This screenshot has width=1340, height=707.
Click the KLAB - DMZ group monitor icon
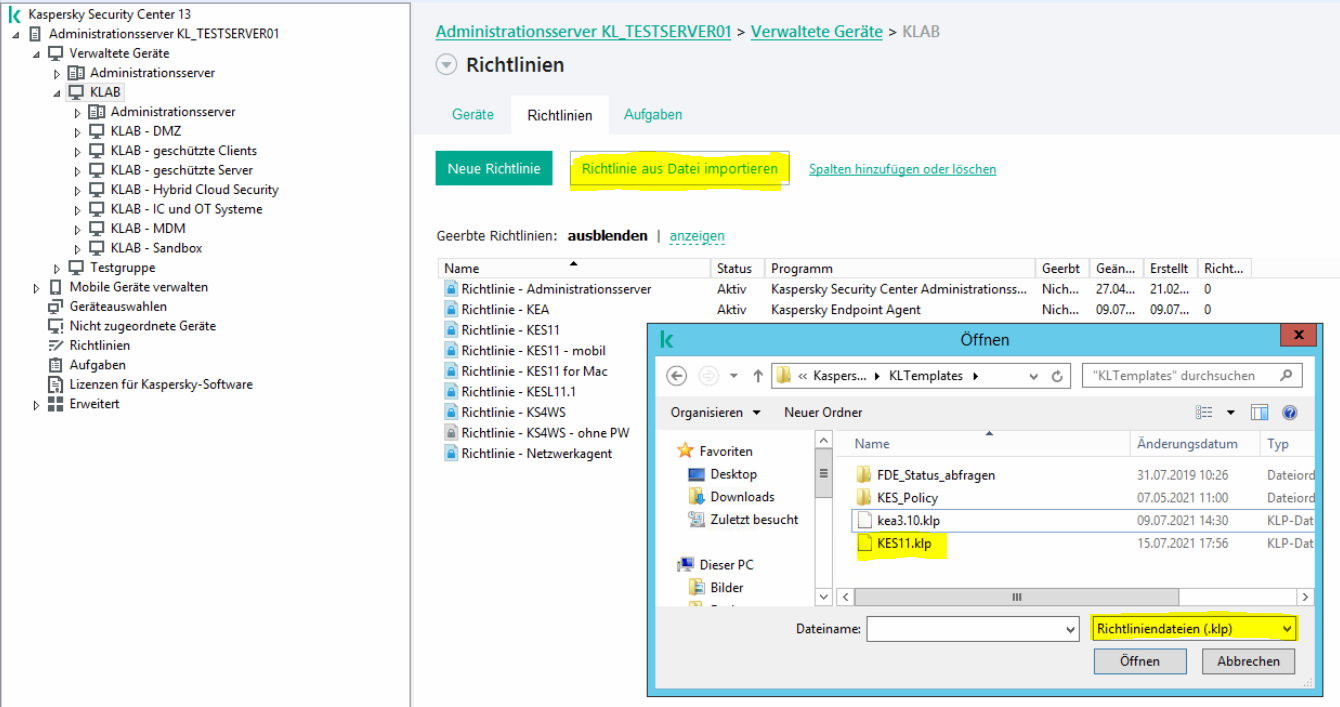pyautogui.click(x=97, y=131)
